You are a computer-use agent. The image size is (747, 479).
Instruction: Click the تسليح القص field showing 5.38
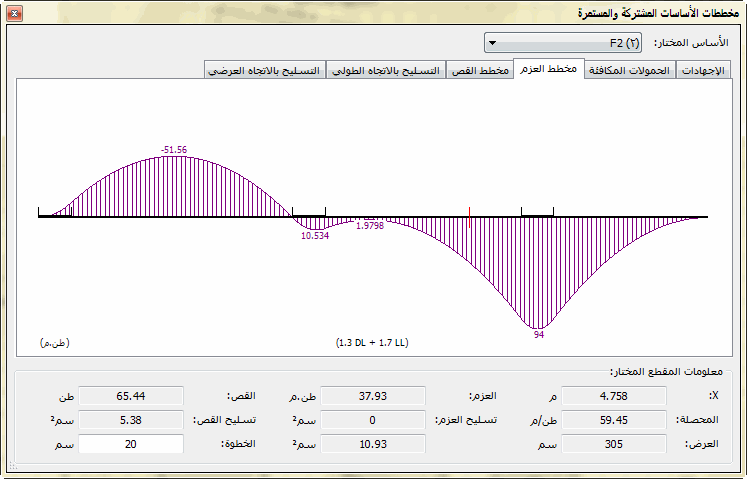point(132,420)
